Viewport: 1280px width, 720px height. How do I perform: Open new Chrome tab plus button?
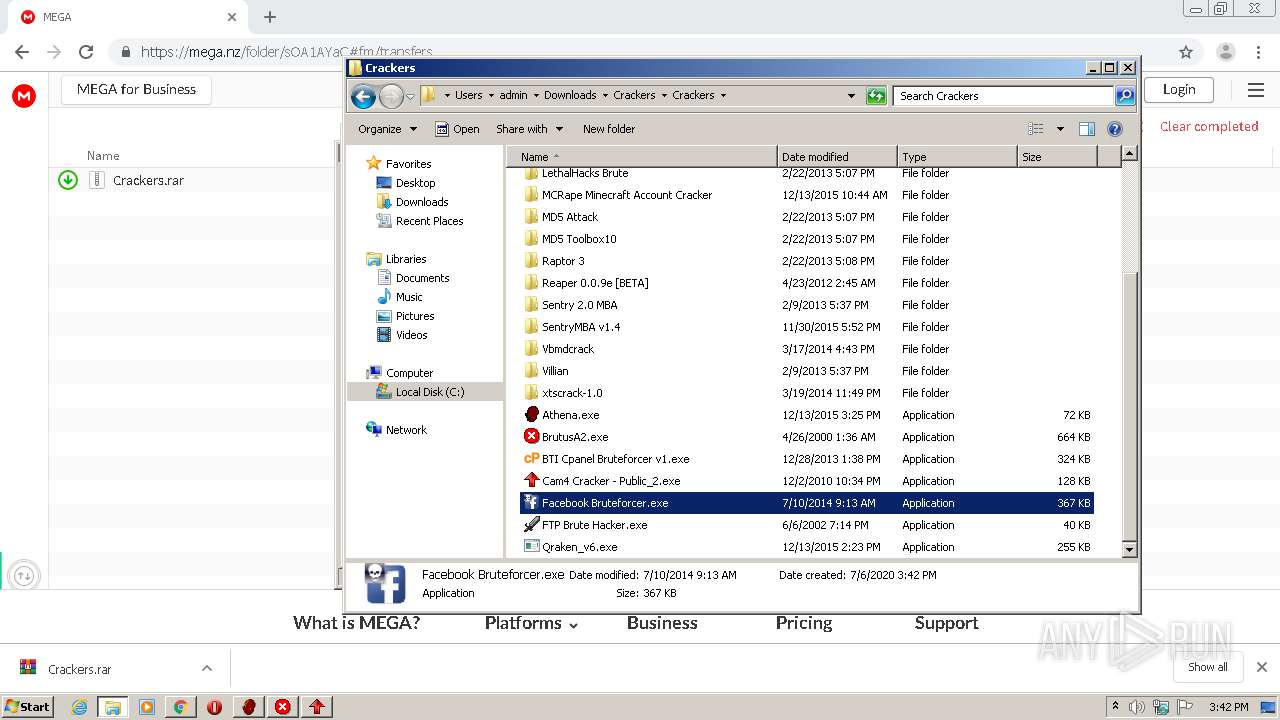tap(270, 17)
